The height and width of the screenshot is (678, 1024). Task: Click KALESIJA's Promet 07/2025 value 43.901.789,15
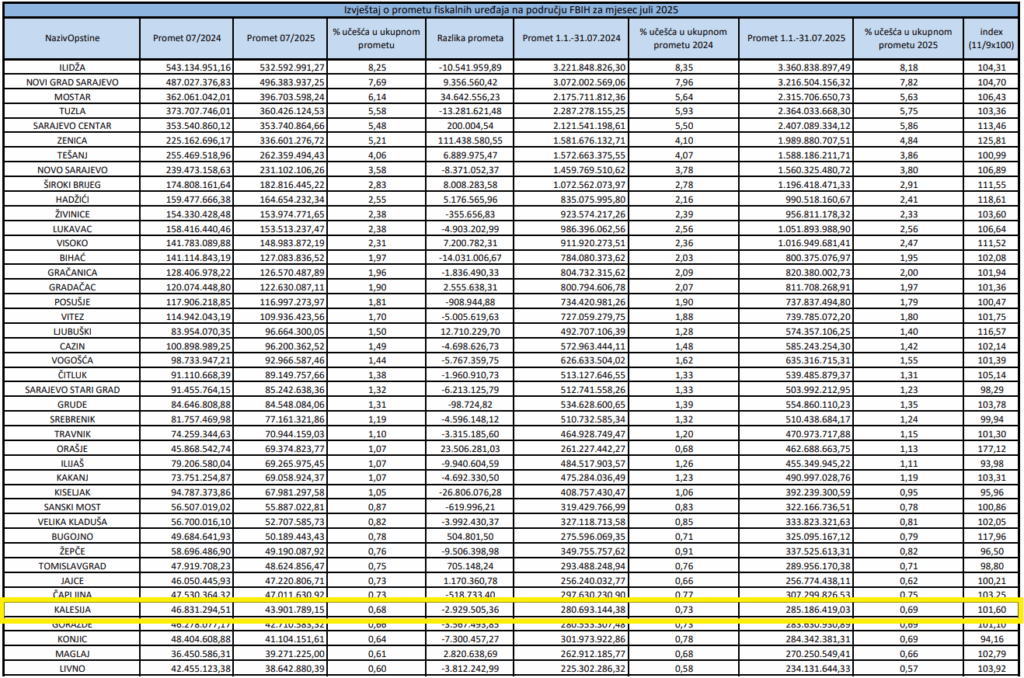(x=282, y=608)
